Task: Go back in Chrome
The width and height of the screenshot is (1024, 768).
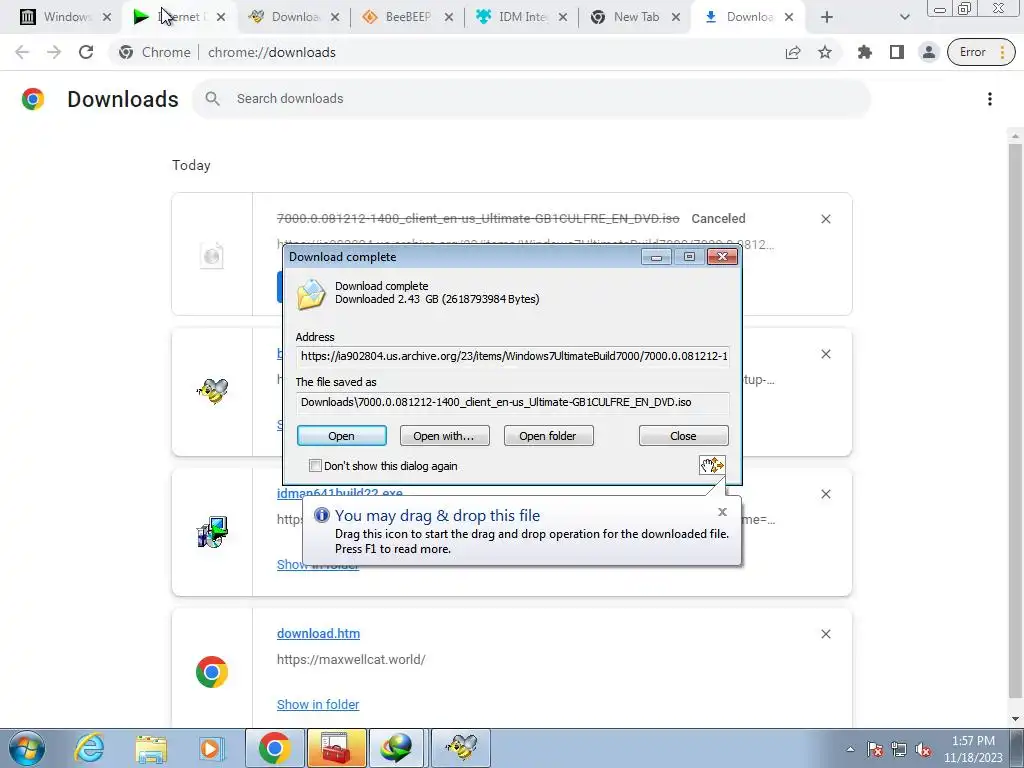Action: [22, 52]
